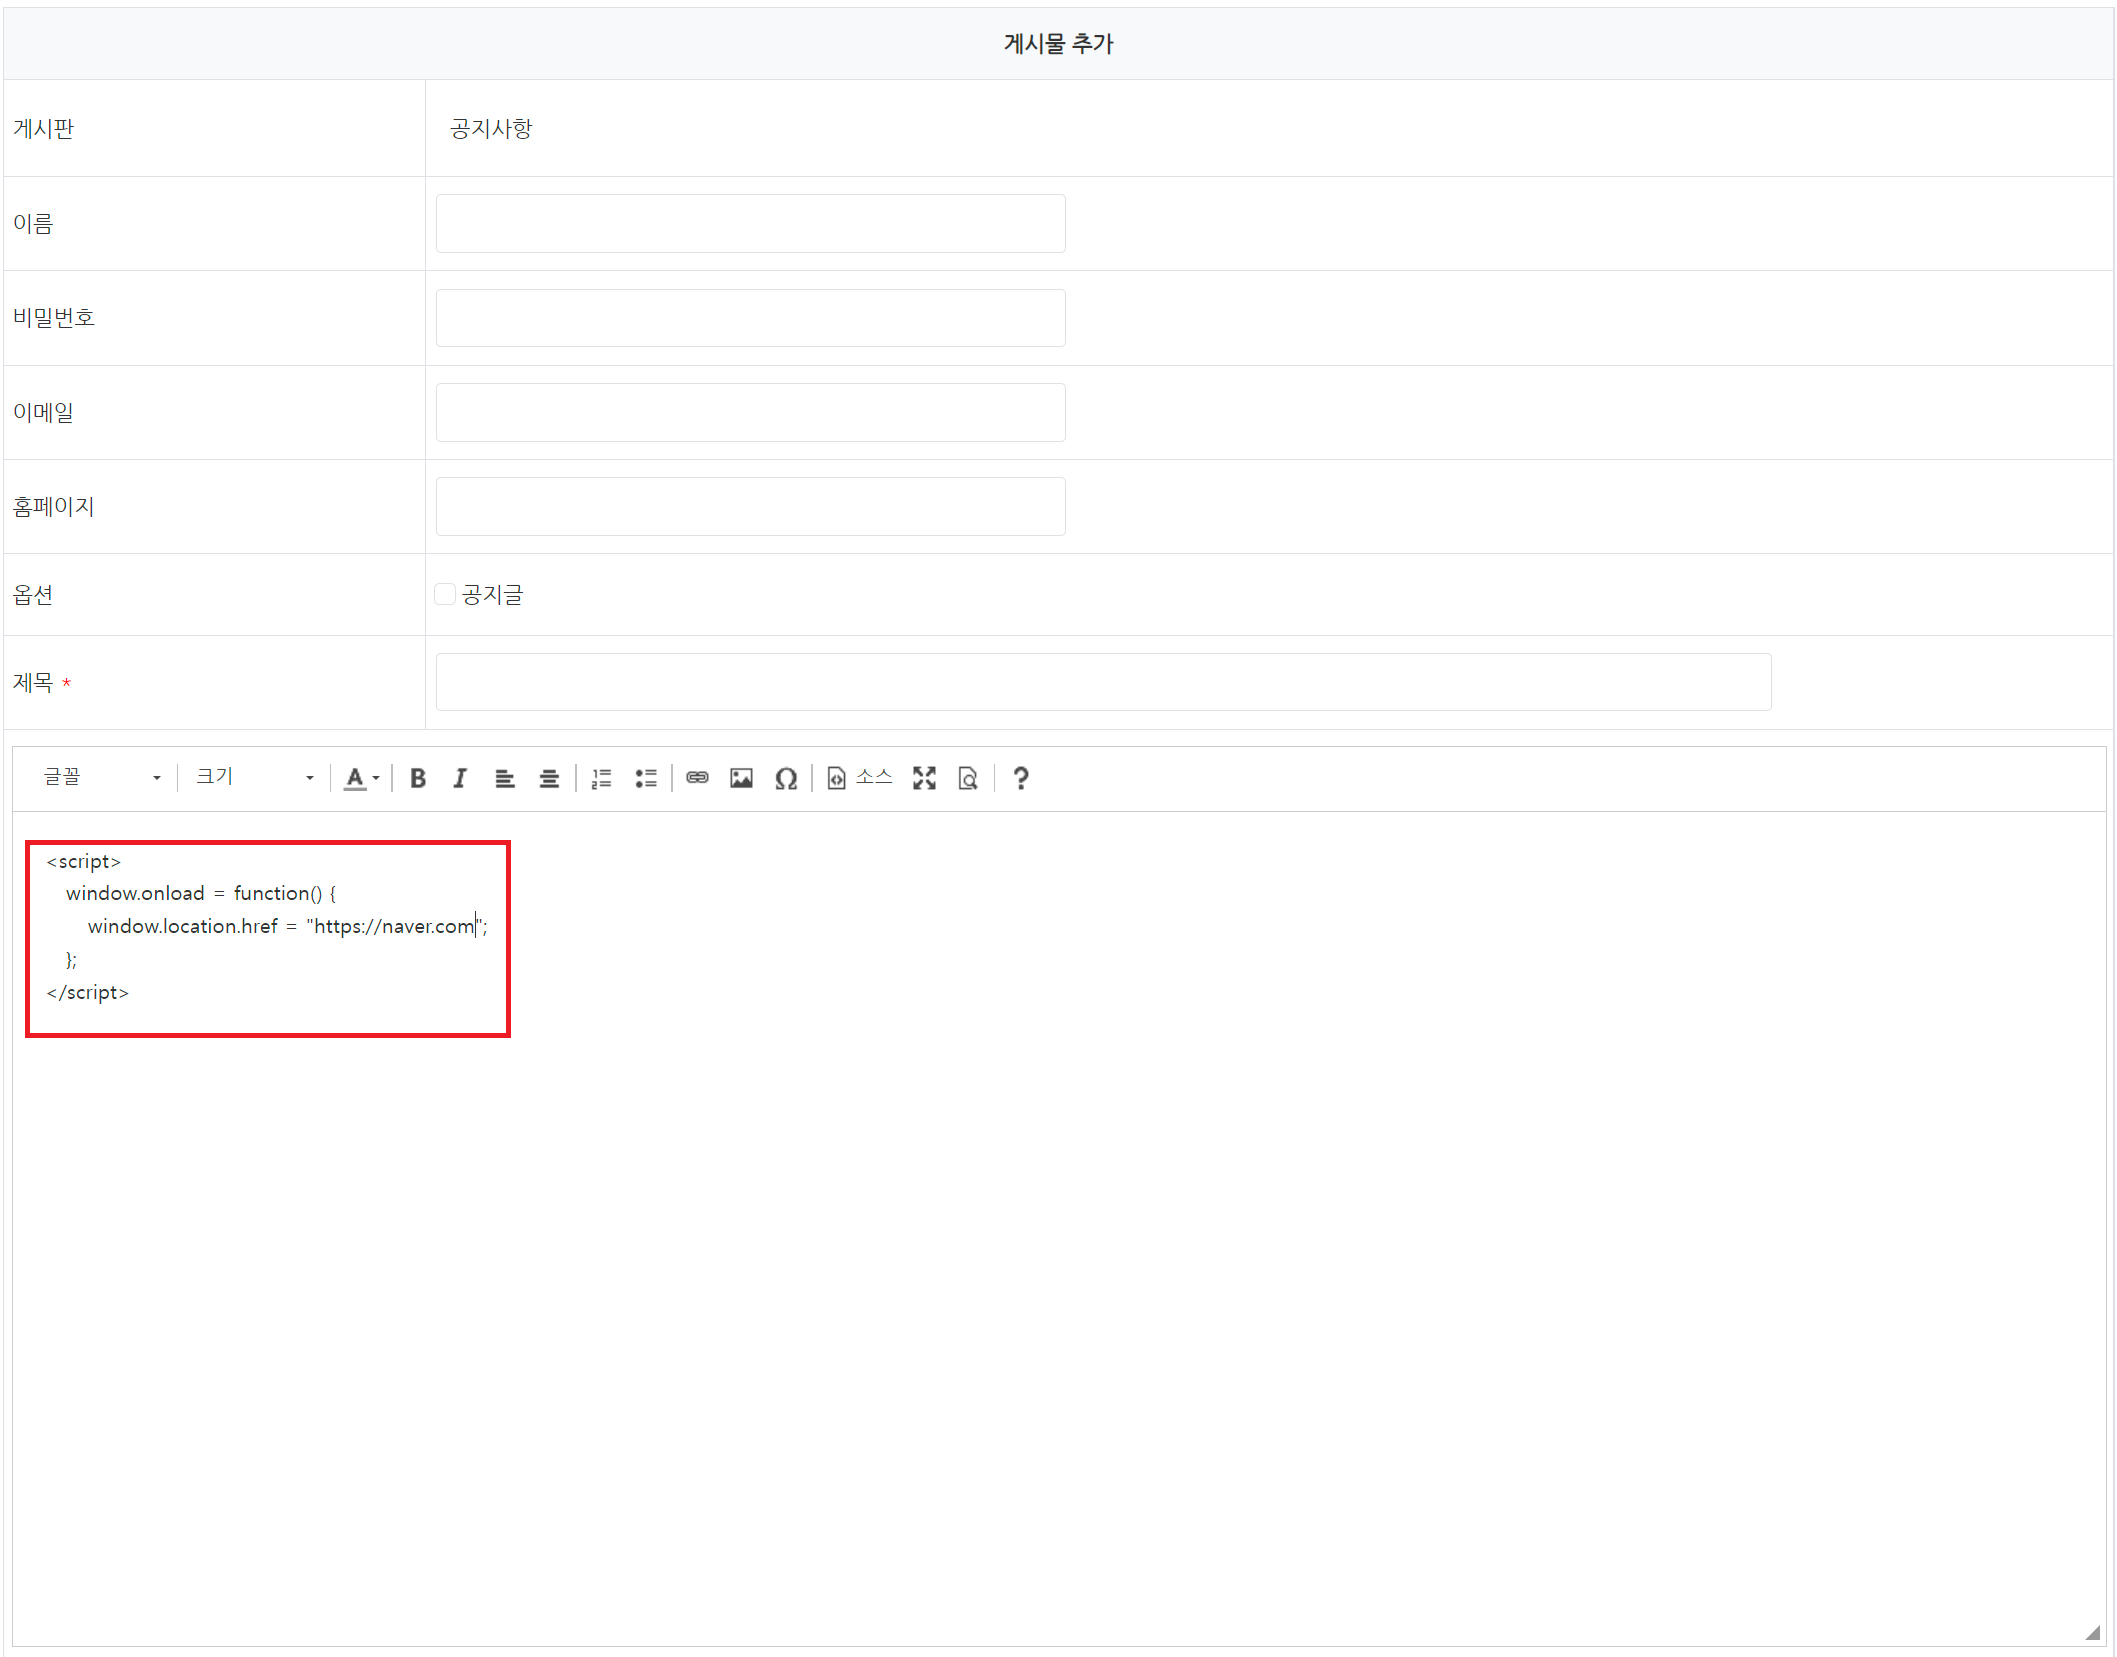Open the insert link dialog
Screen dimensions: 2117x1657
[x=697, y=778]
